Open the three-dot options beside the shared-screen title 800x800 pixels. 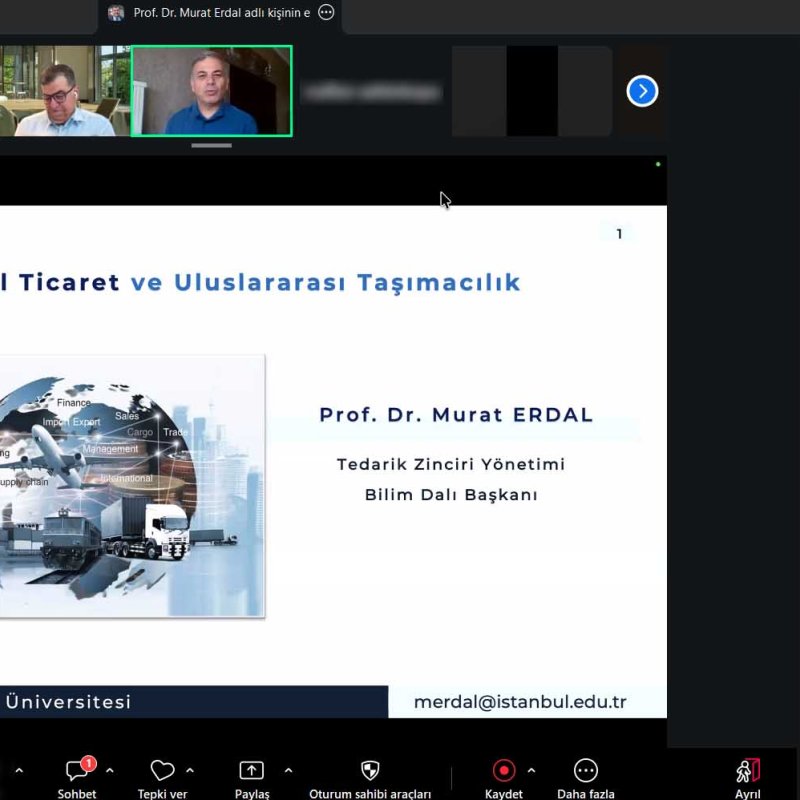pyautogui.click(x=326, y=12)
